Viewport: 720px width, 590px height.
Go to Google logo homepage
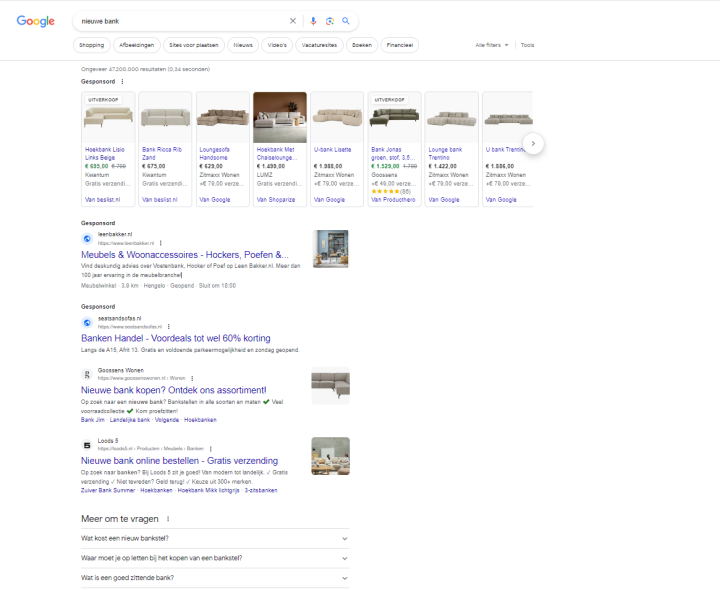click(35, 21)
